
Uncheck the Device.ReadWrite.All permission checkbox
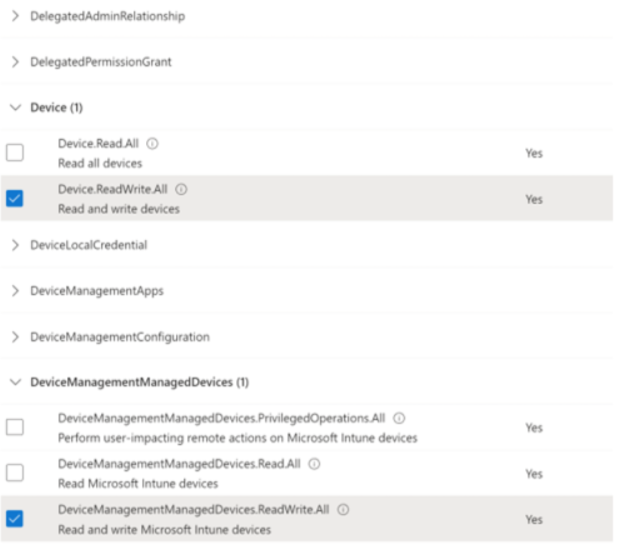point(15,198)
